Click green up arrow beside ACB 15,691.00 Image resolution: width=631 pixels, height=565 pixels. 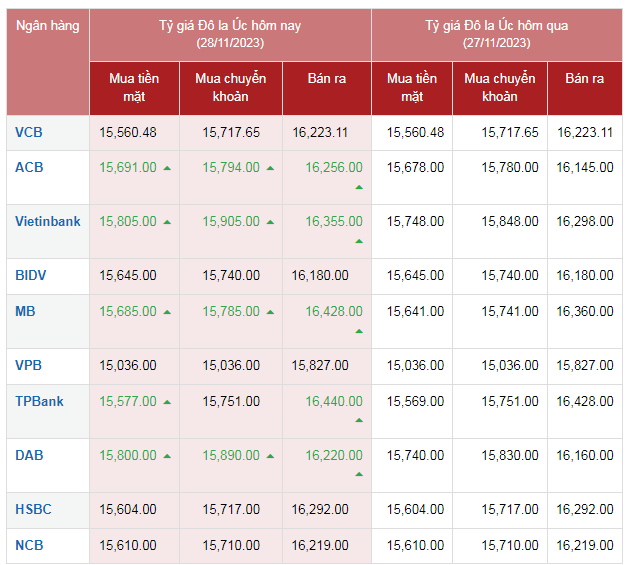point(167,168)
